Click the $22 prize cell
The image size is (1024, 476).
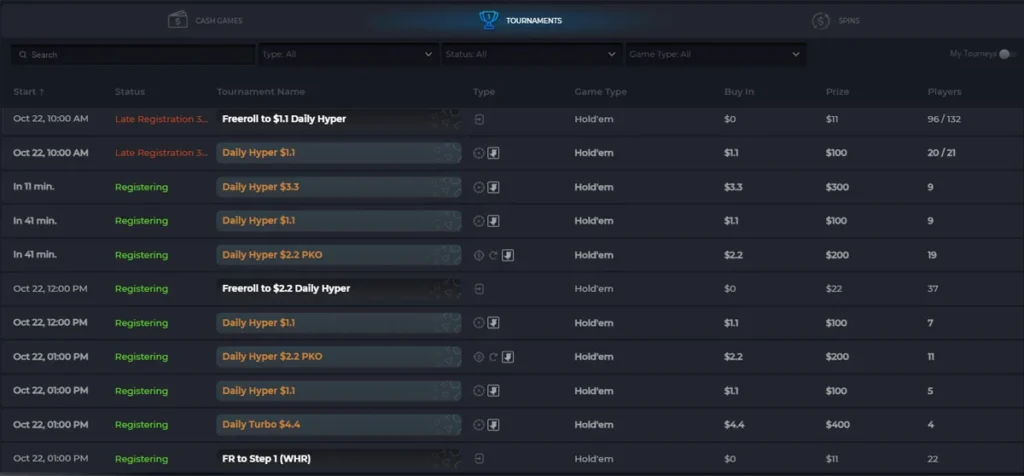[x=834, y=289]
